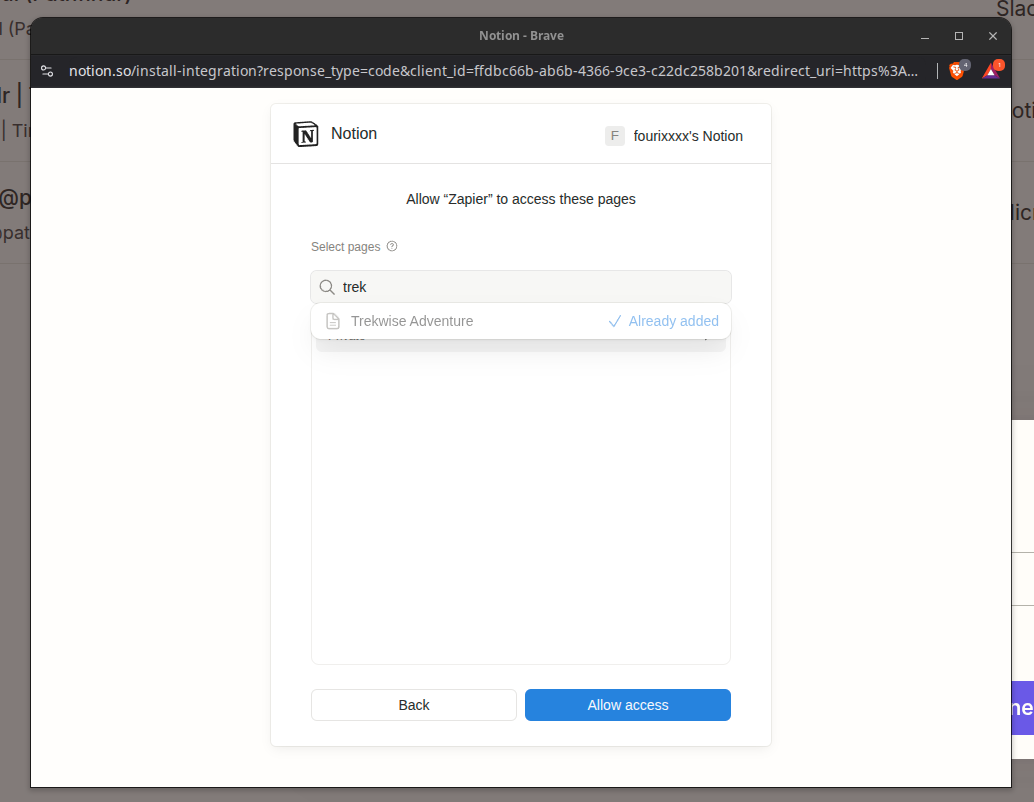1034x802 pixels.
Task: Click the notification badge on the Brave Rewards icon
Action: click(1001, 62)
